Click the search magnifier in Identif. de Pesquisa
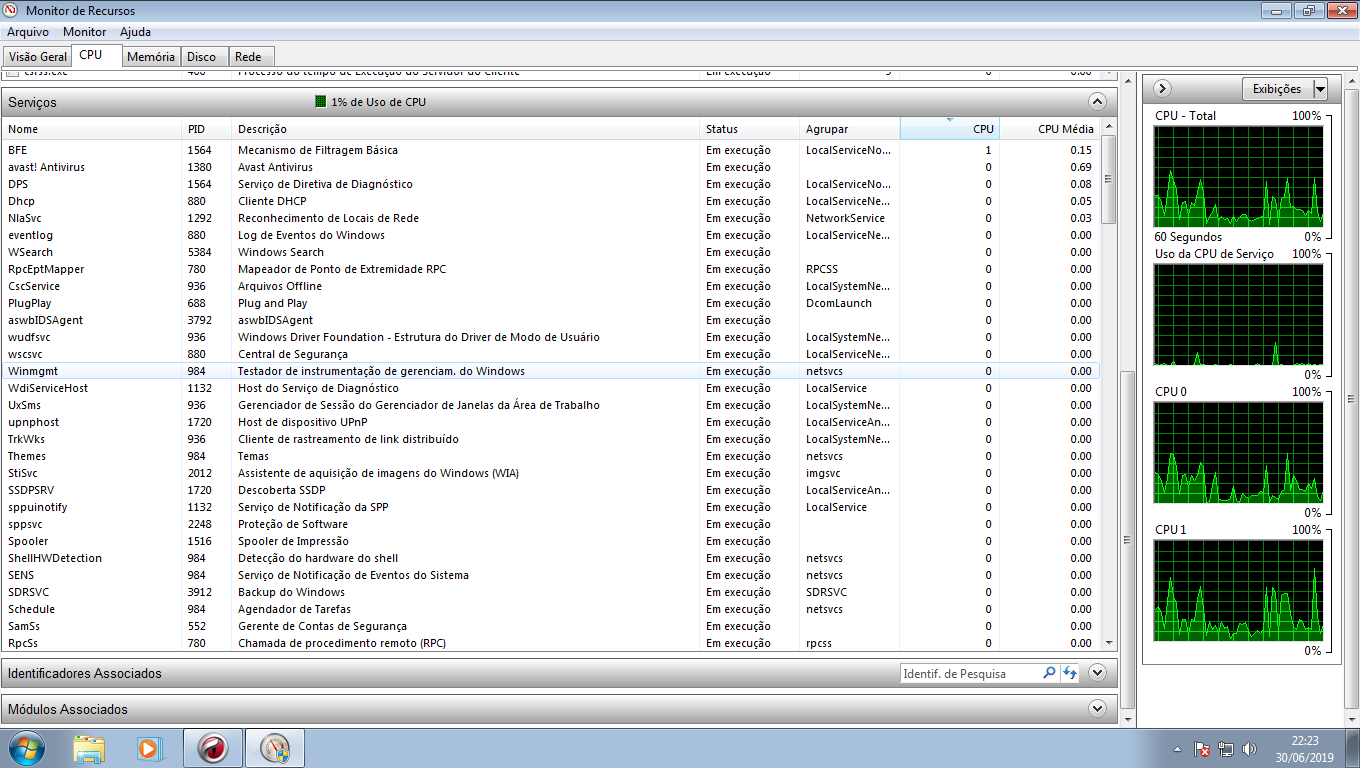Screen dimensions: 1360x768 pos(1049,674)
